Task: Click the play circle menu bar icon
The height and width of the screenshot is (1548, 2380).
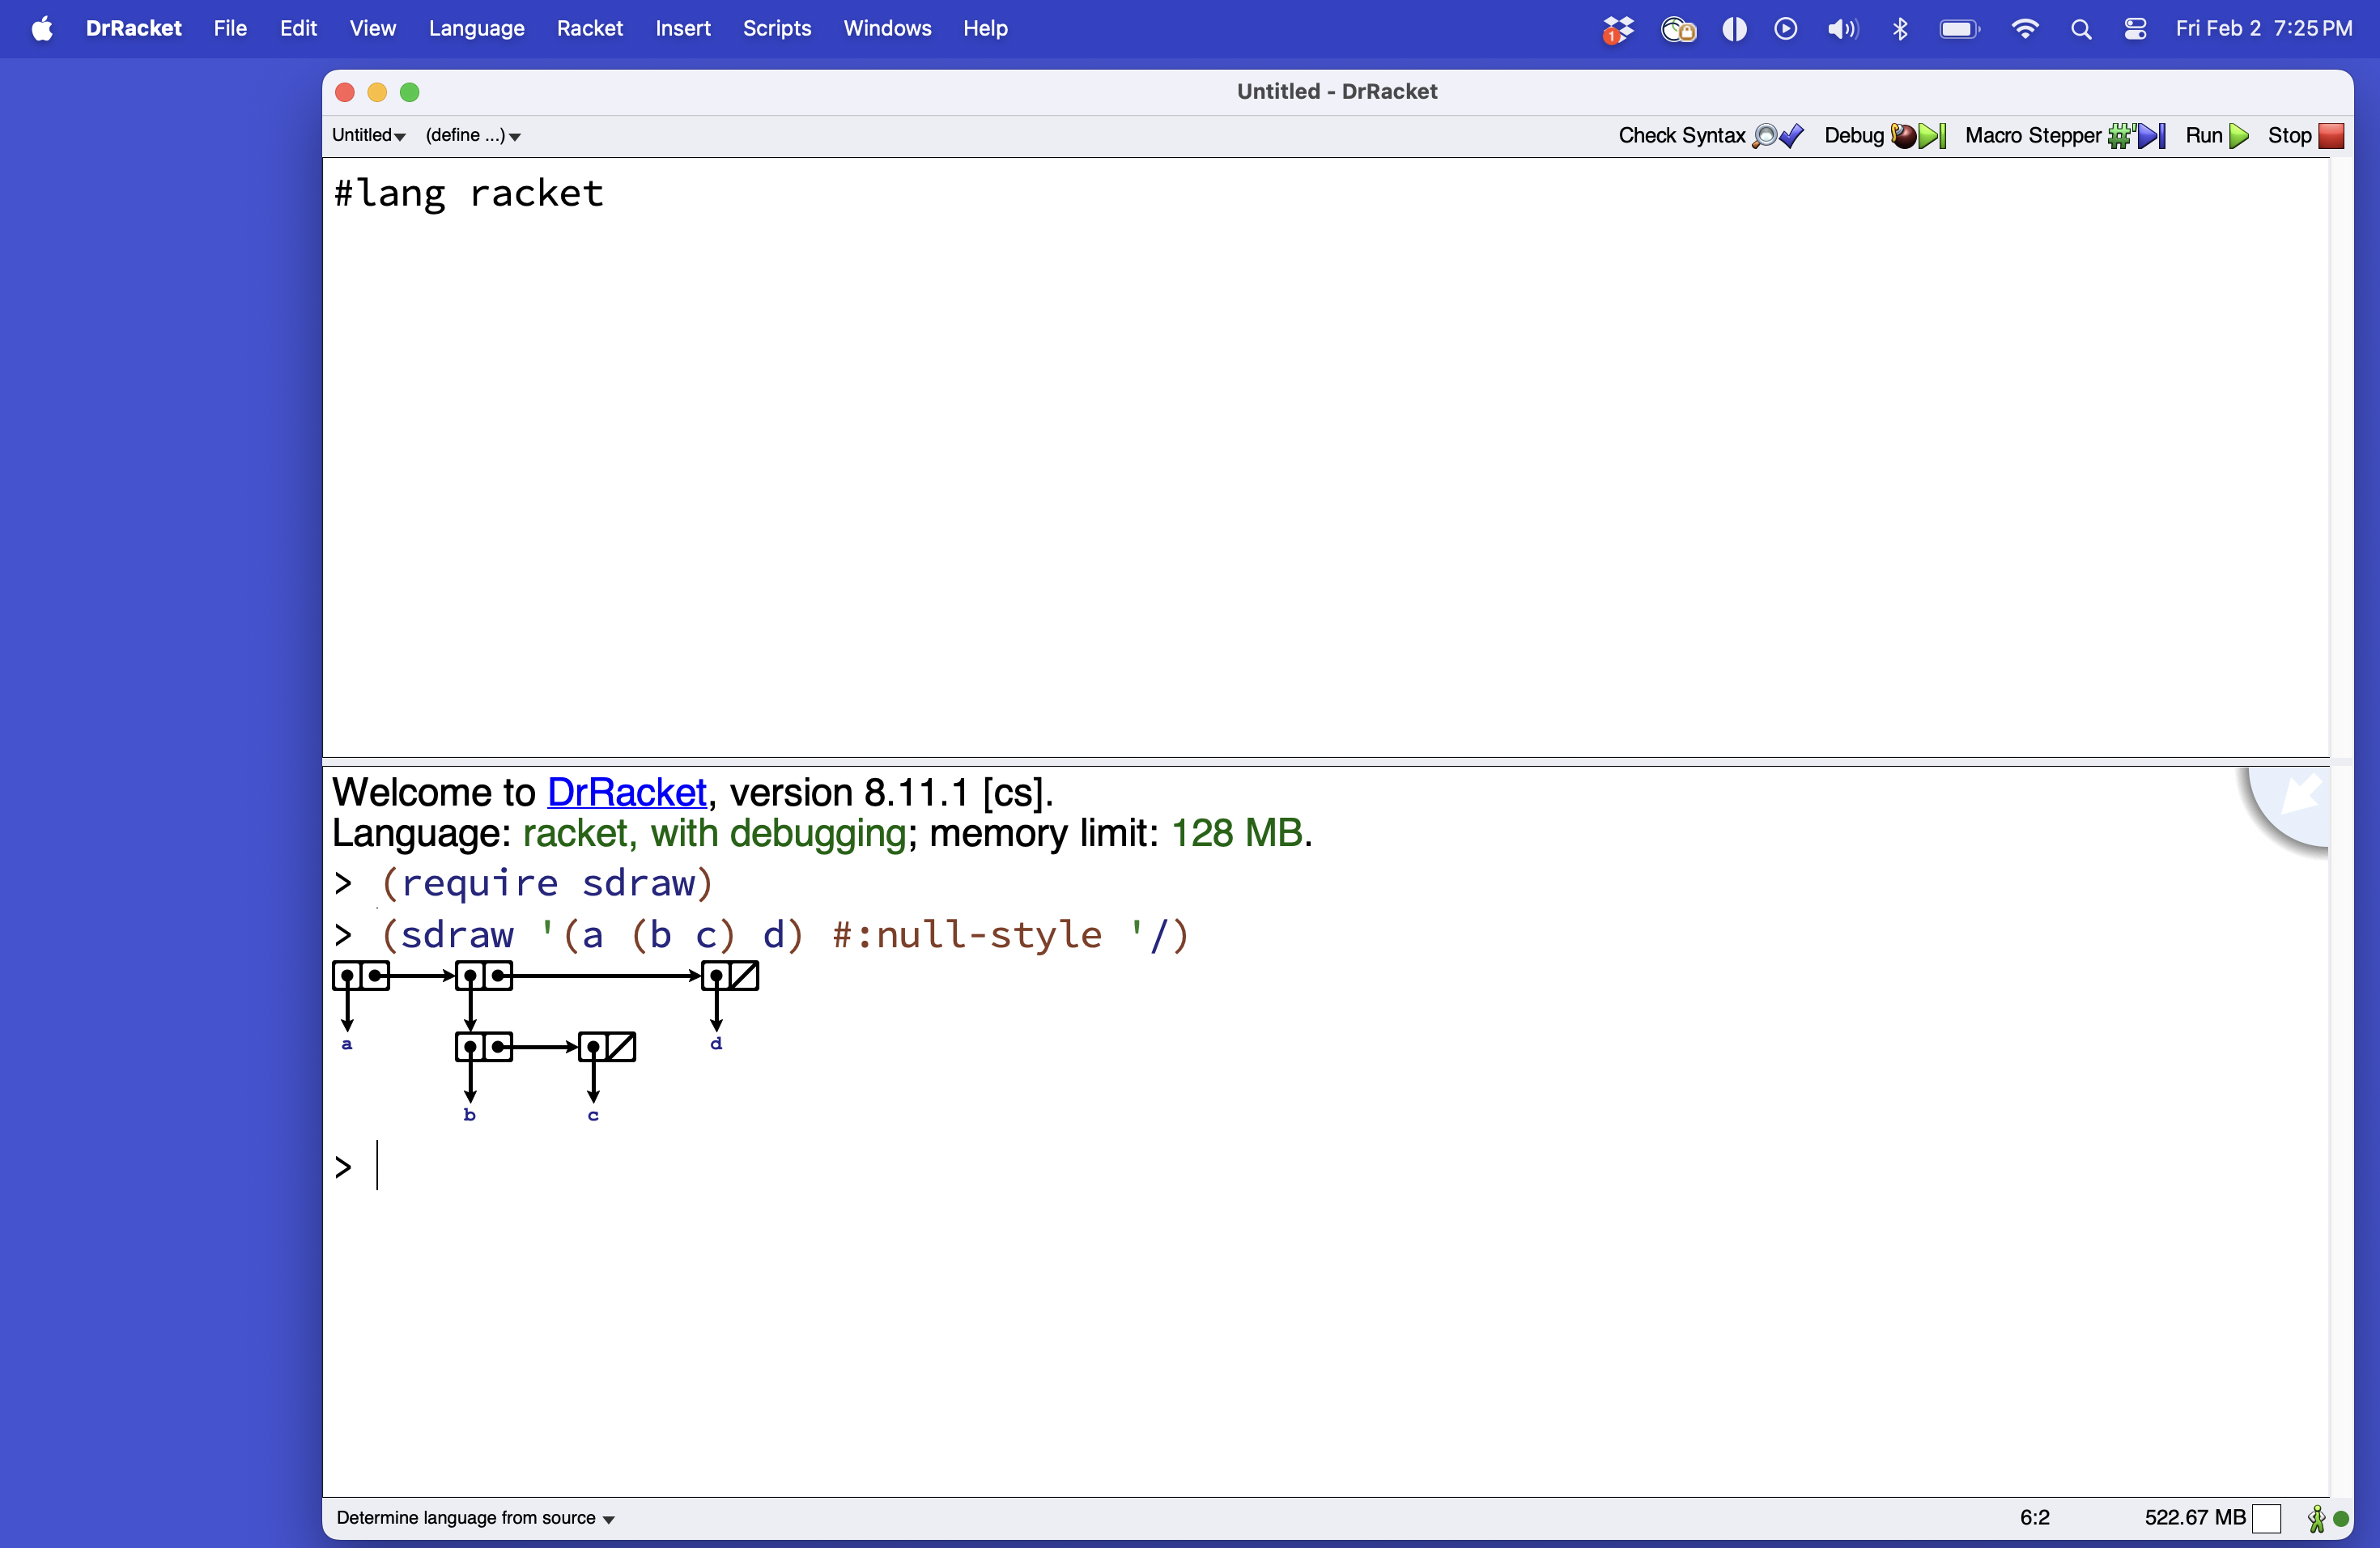Action: [1786, 29]
